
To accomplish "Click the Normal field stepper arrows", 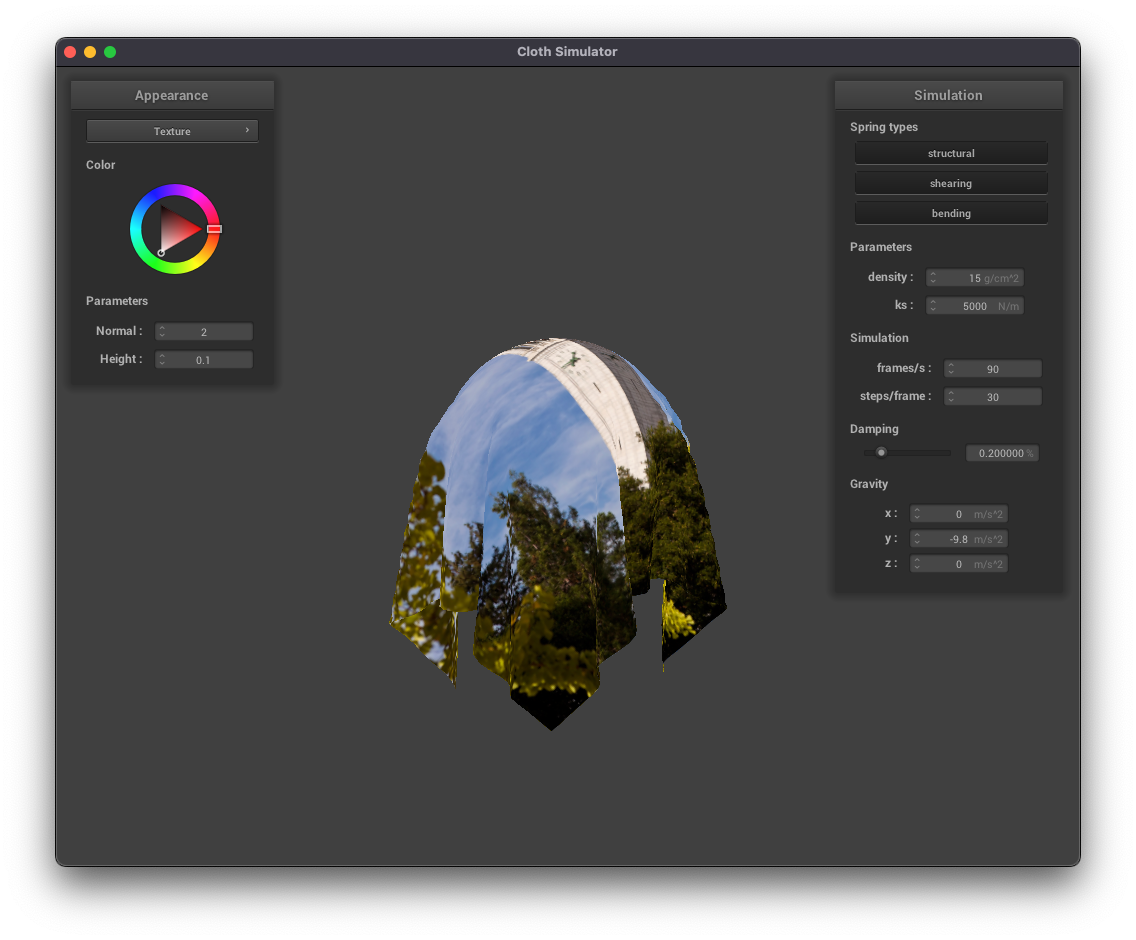I will click(162, 332).
